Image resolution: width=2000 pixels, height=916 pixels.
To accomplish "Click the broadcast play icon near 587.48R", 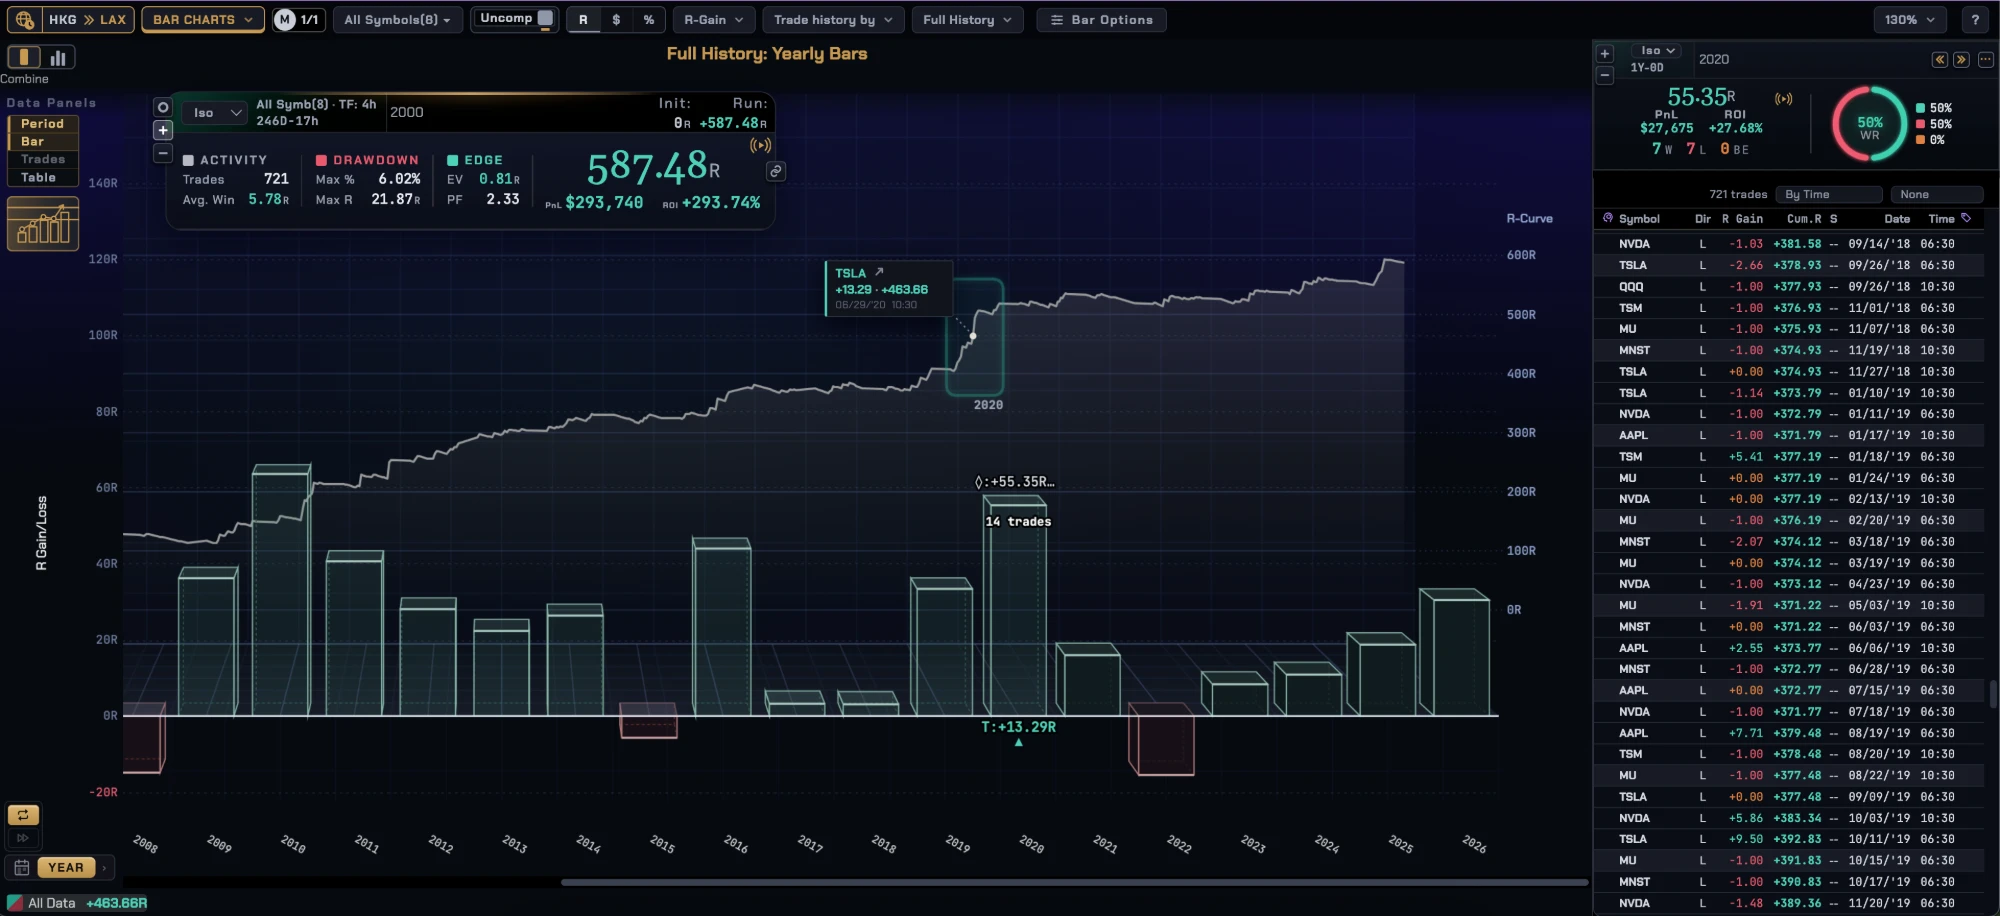I will (x=761, y=145).
